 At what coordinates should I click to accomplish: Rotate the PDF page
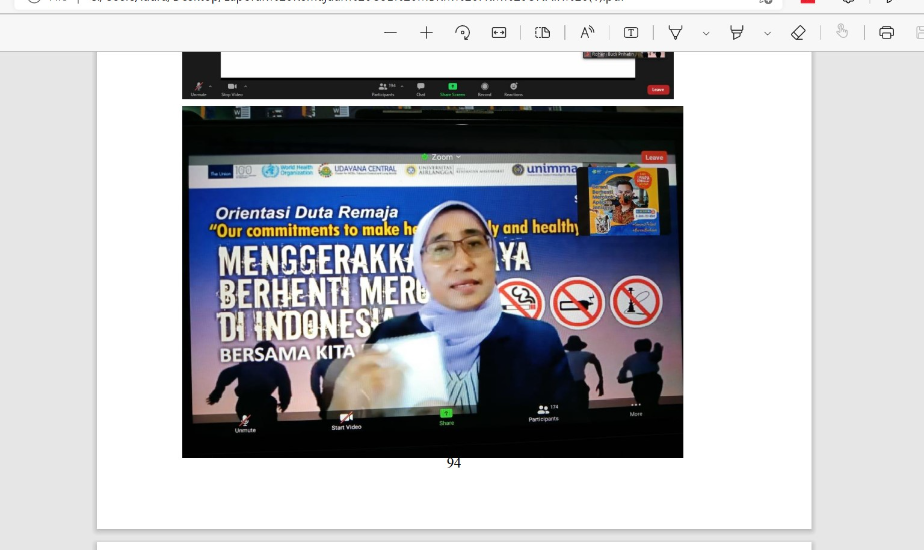463,33
